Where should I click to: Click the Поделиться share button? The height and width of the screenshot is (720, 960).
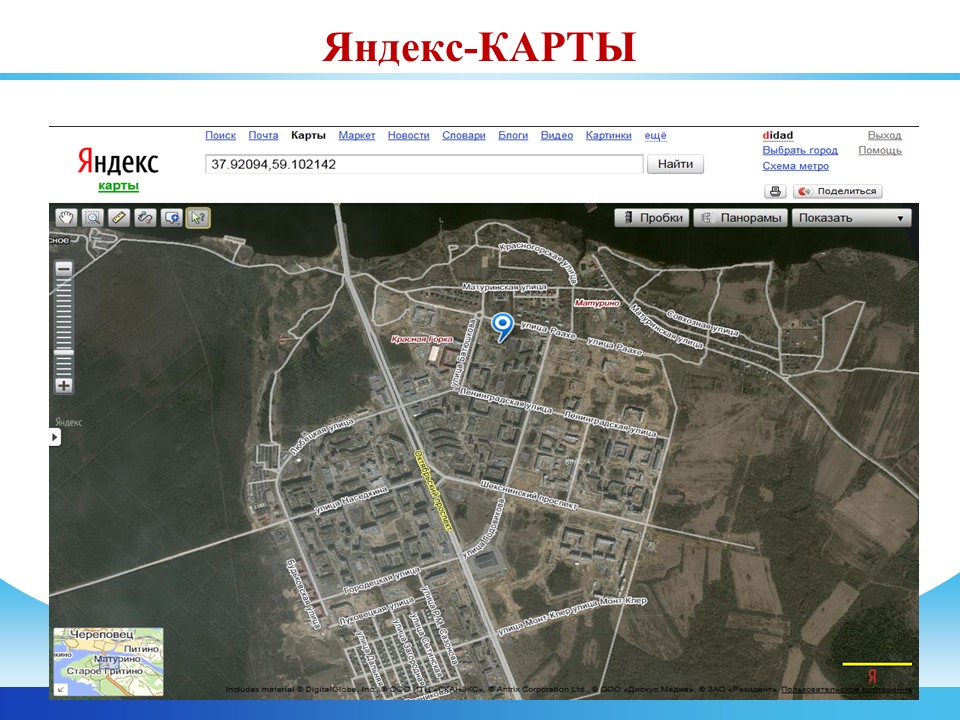[x=838, y=191]
